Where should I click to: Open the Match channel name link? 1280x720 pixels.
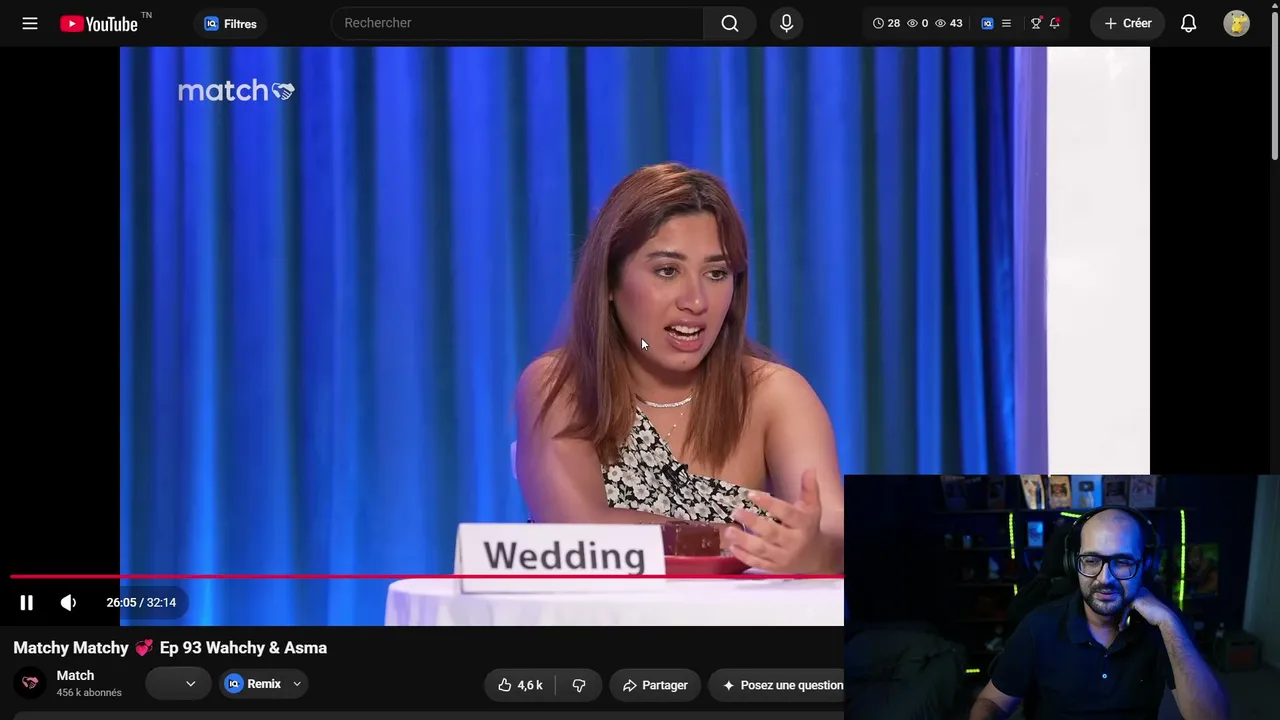[x=75, y=676]
